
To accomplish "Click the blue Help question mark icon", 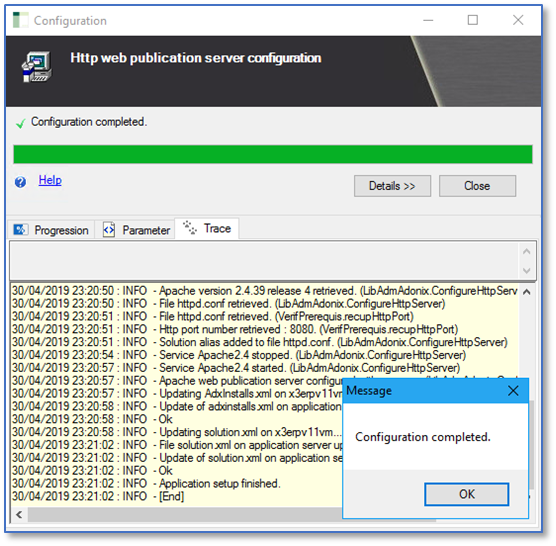I will point(20,182).
